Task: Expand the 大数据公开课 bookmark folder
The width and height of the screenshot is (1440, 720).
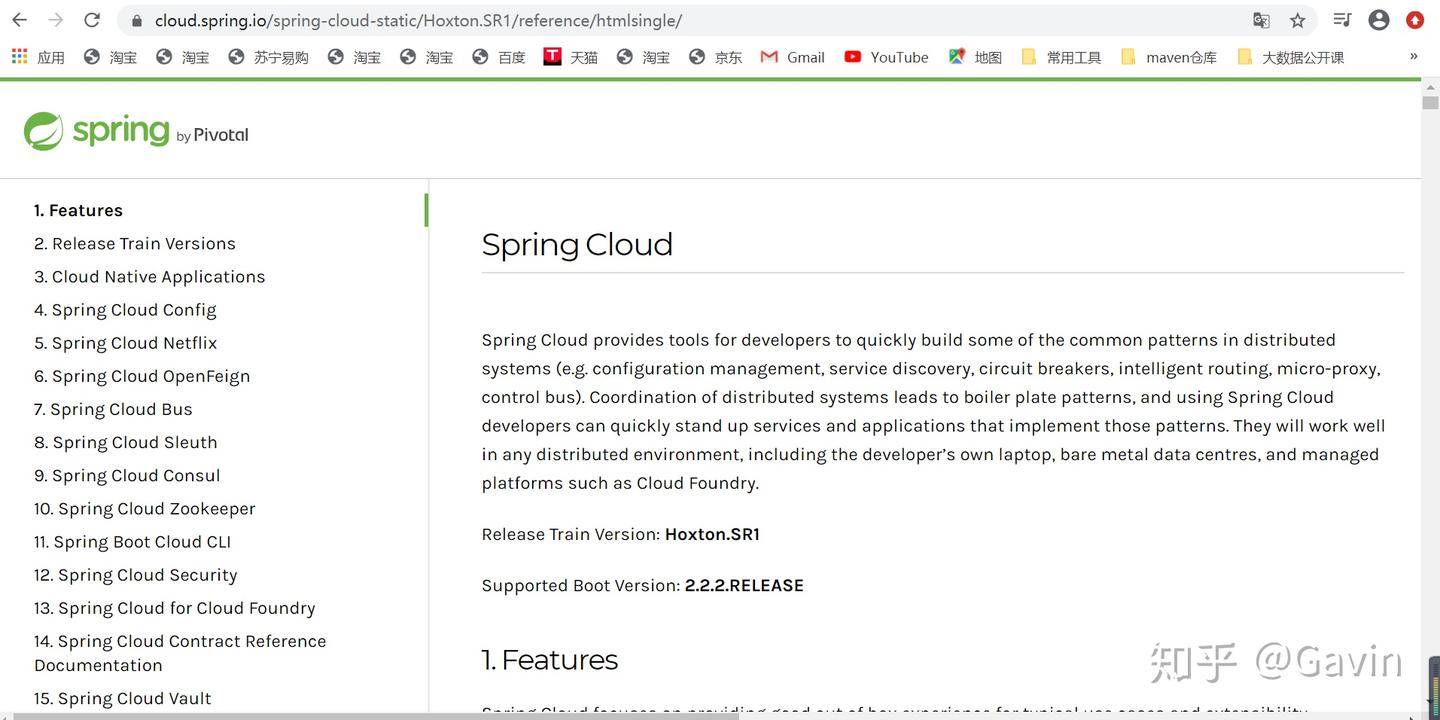Action: click(1290, 57)
